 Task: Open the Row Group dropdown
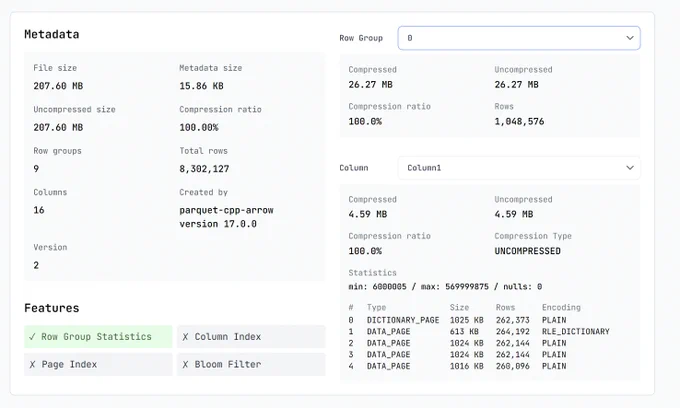pyautogui.click(x=519, y=38)
